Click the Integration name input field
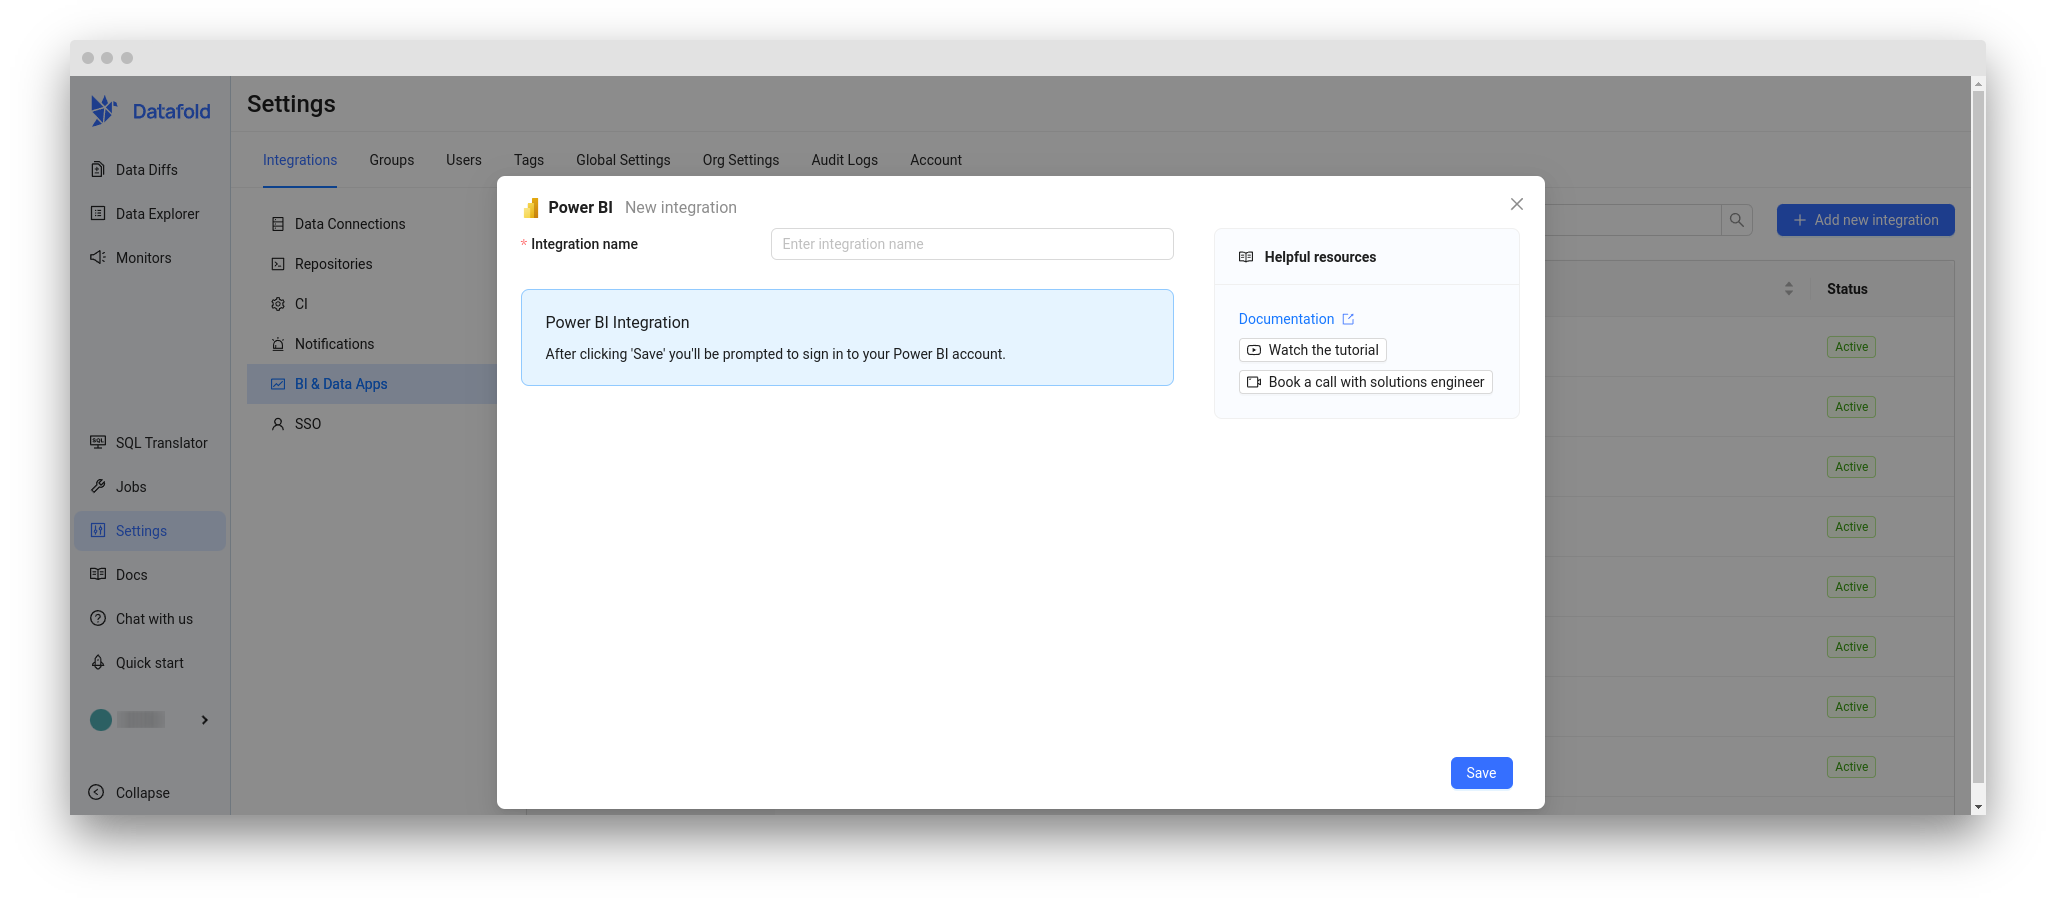Image resolution: width=2056 pixels, height=915 pixels. (x=972, y=244)
